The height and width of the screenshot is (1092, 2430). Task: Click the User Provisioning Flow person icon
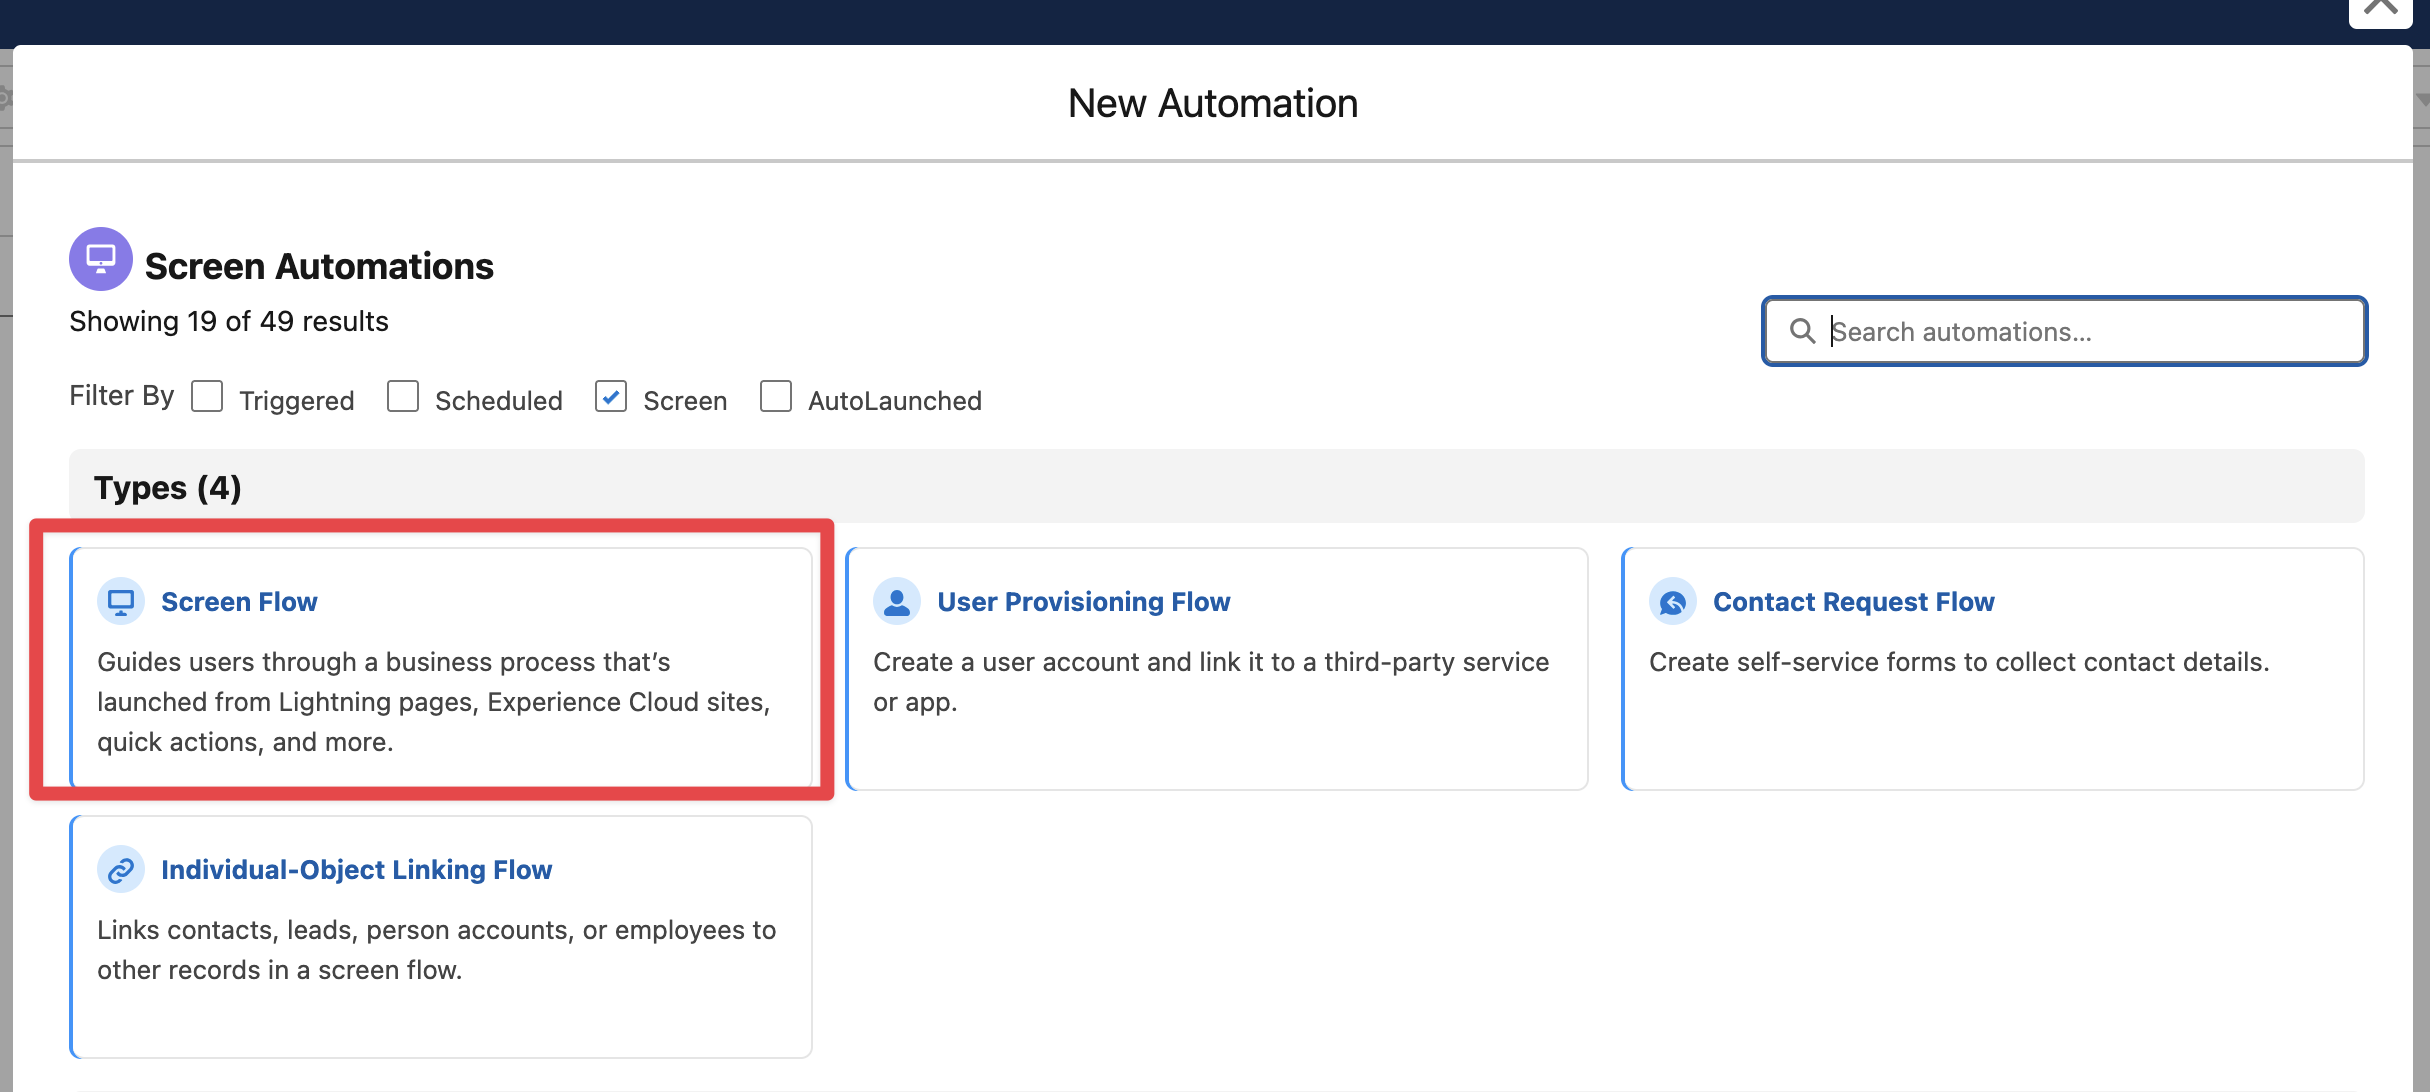897,602
